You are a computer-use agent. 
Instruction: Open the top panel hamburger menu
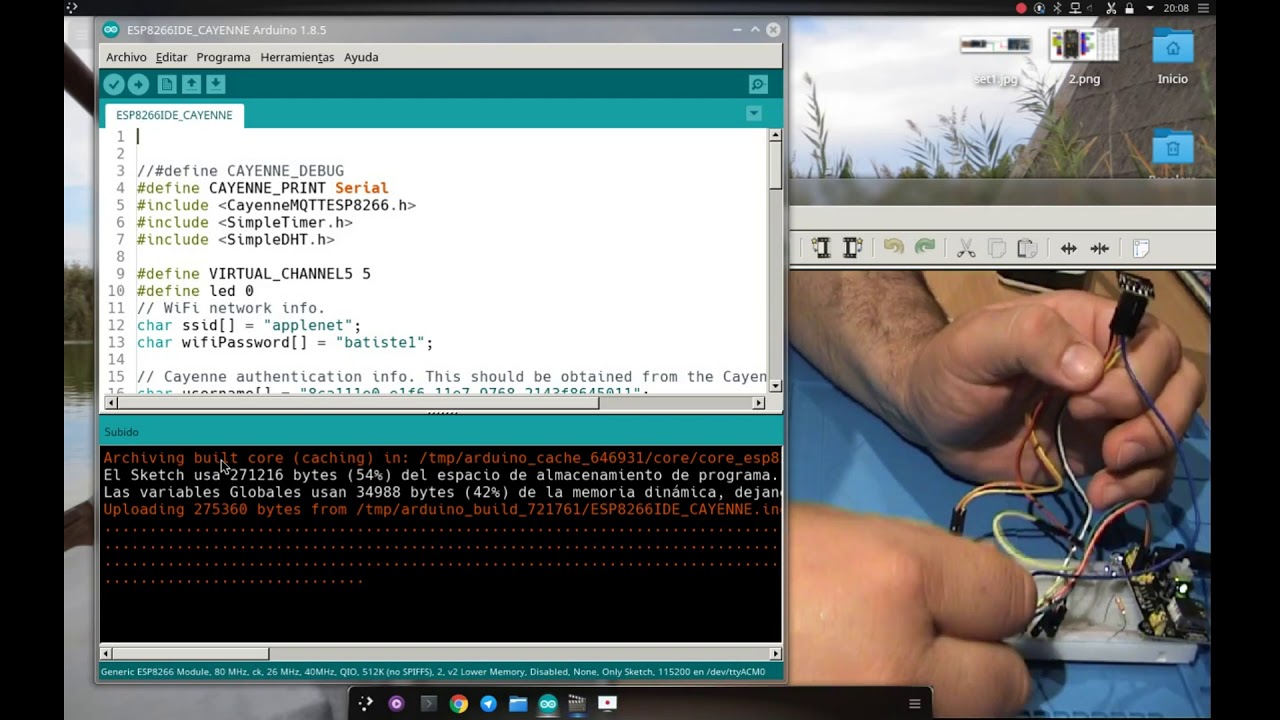[x=1204, y=8]
